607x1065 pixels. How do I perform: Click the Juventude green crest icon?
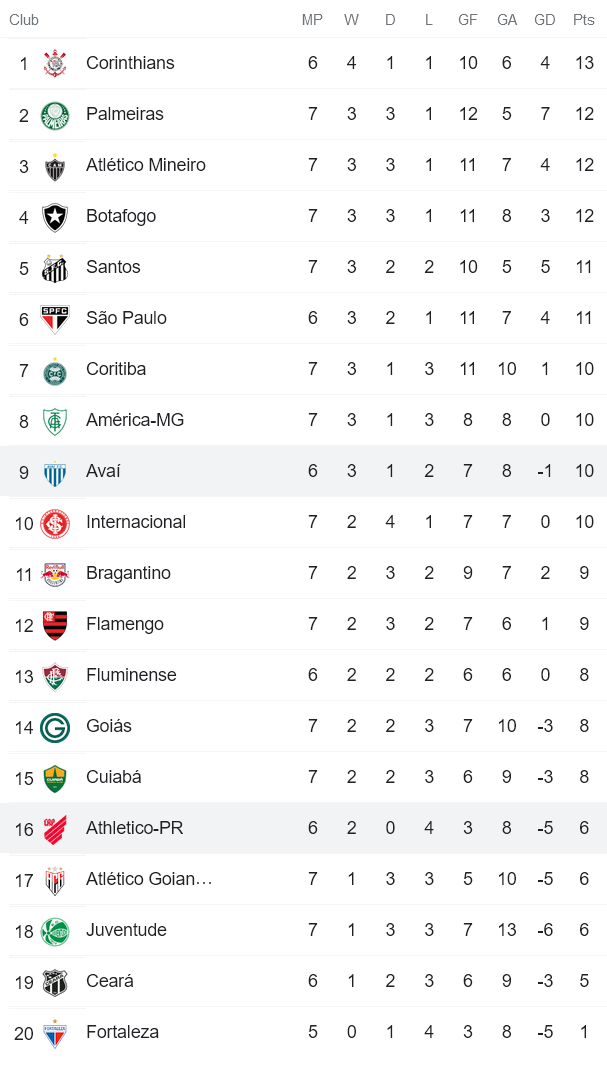[x=55, y=930]
